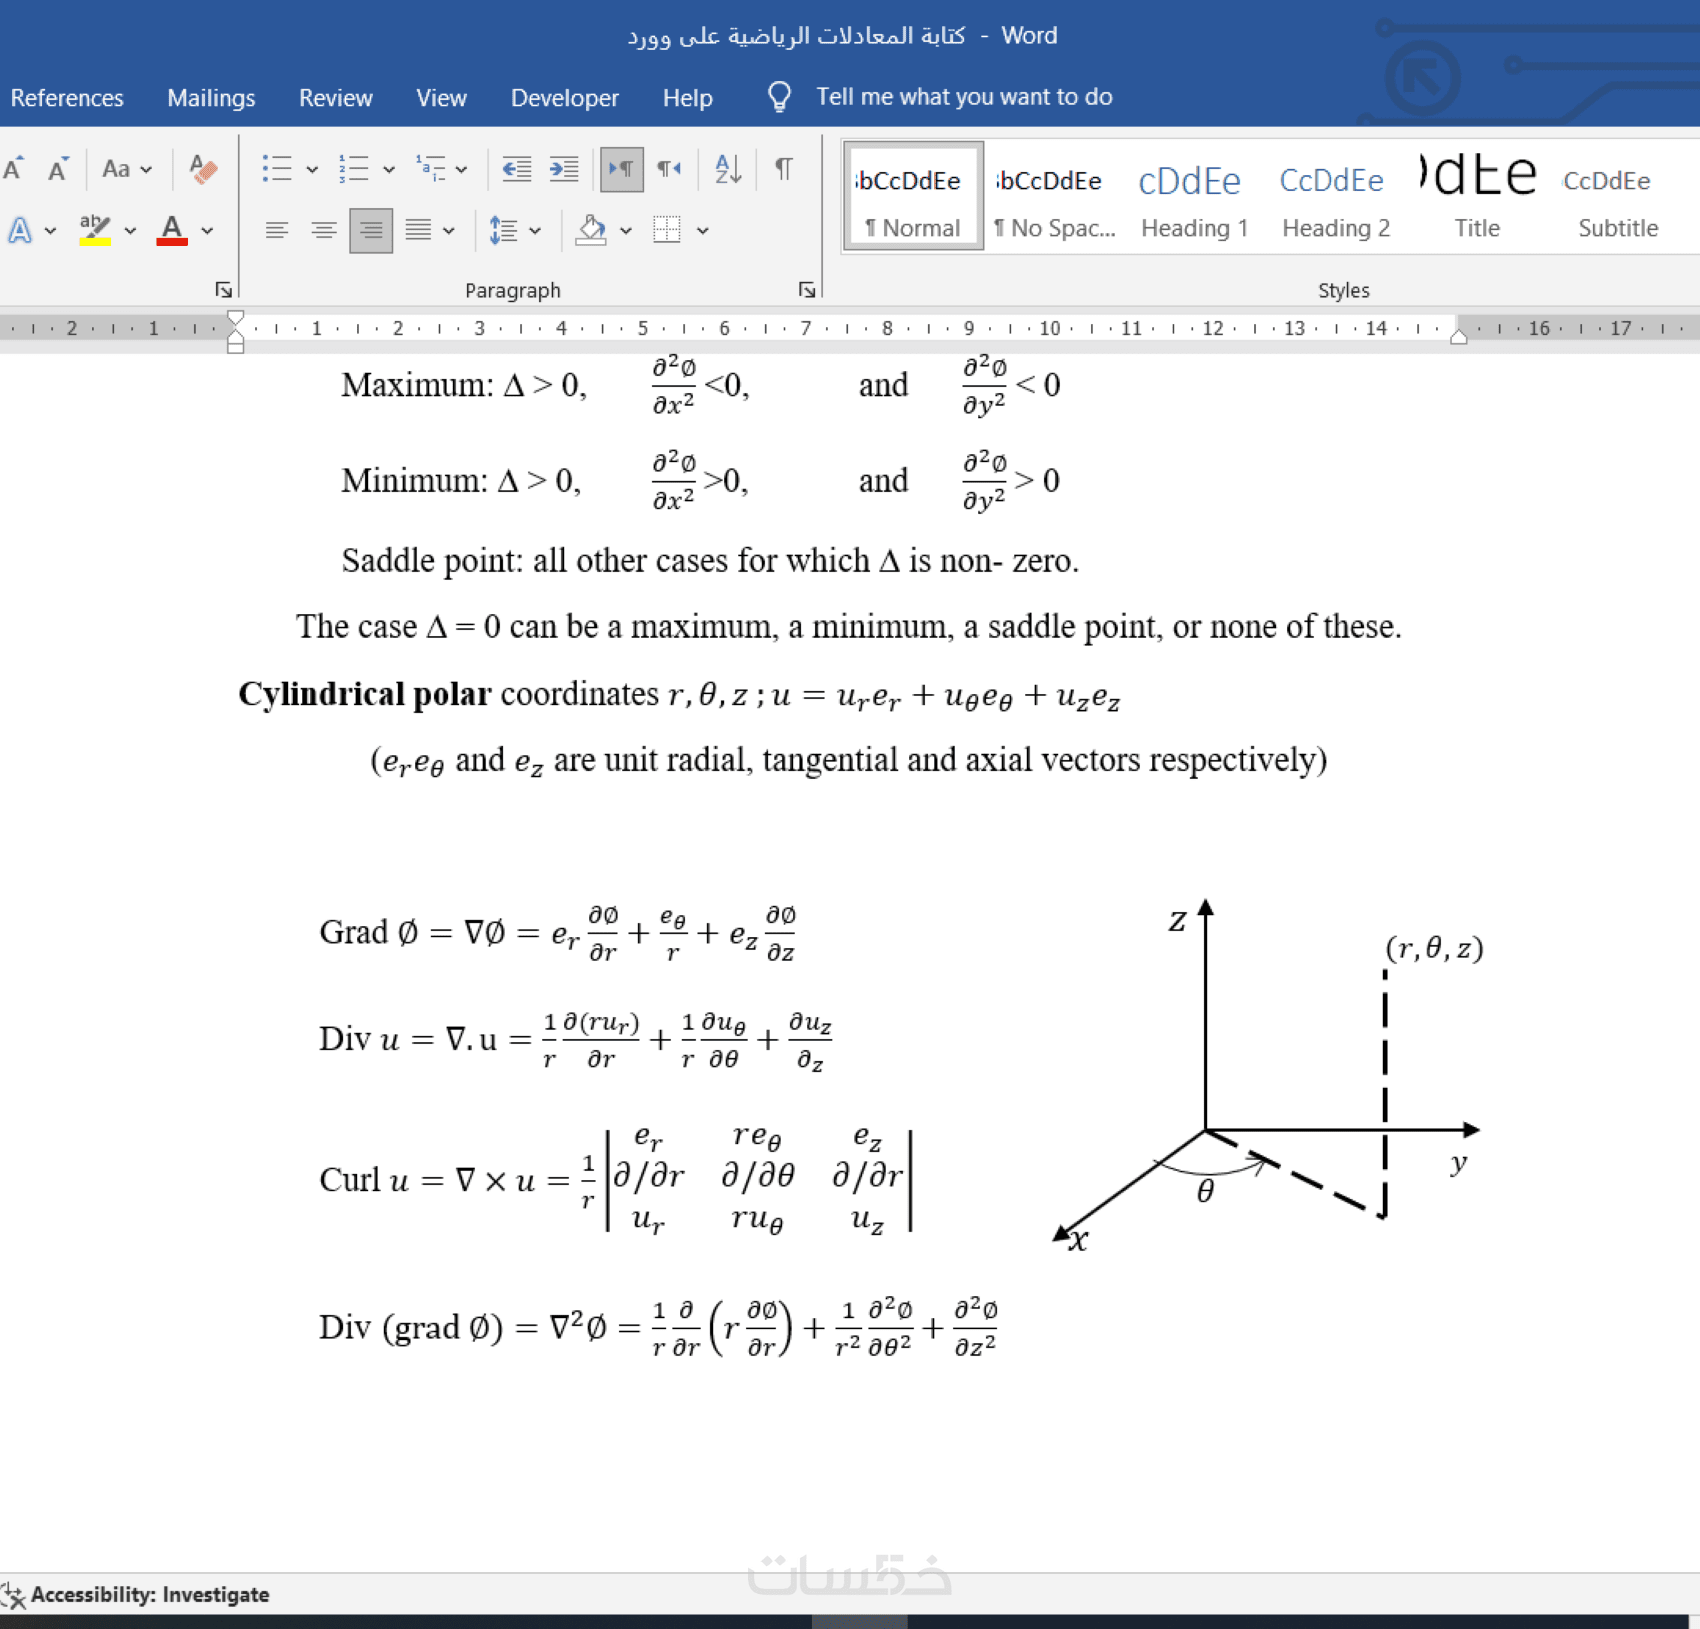The width and height of the screenshot is (1700, 1629).
Task: Apply the Heading 2 style
Action: pyautogui.click(x=1336, y=195)
